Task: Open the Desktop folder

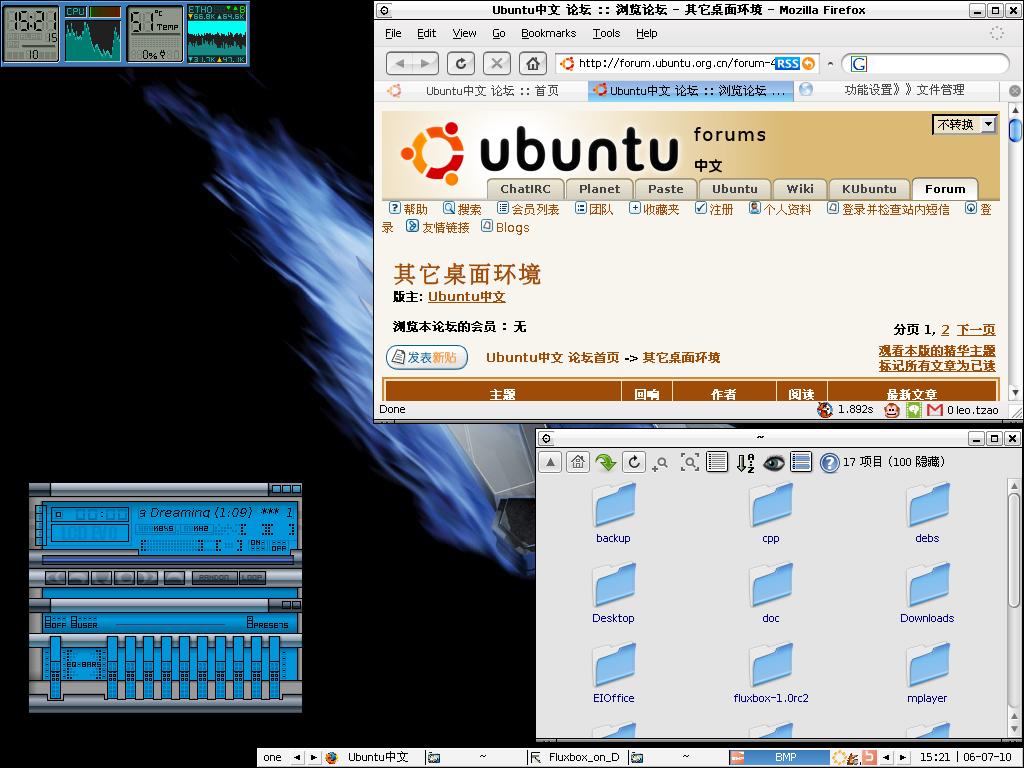Action: click(613, 593)
